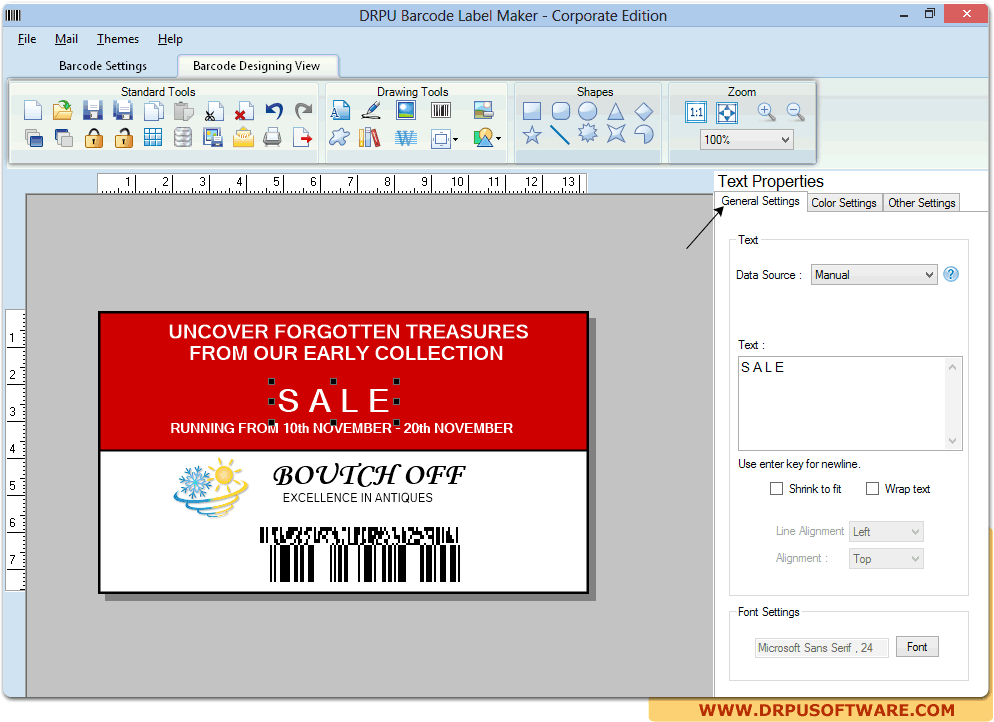Viewport: 994px width, 722px height.
Task: Open the Alignment Top dropdown
Action: pos(886,558)
